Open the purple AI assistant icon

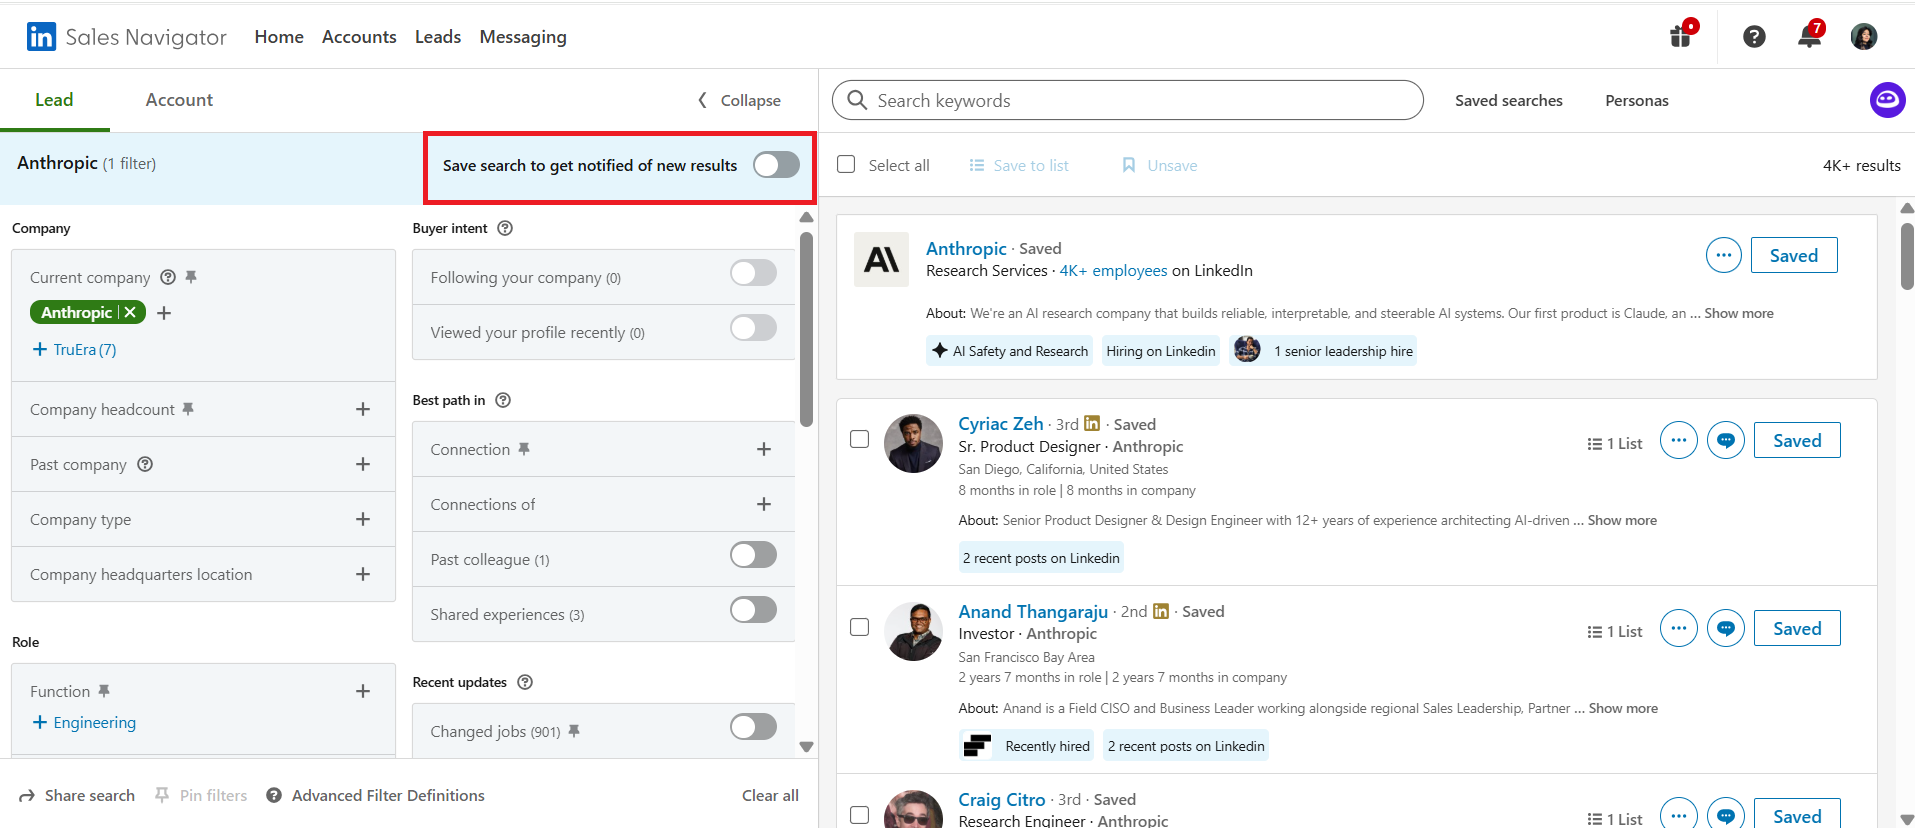[x=1887, y=100]
